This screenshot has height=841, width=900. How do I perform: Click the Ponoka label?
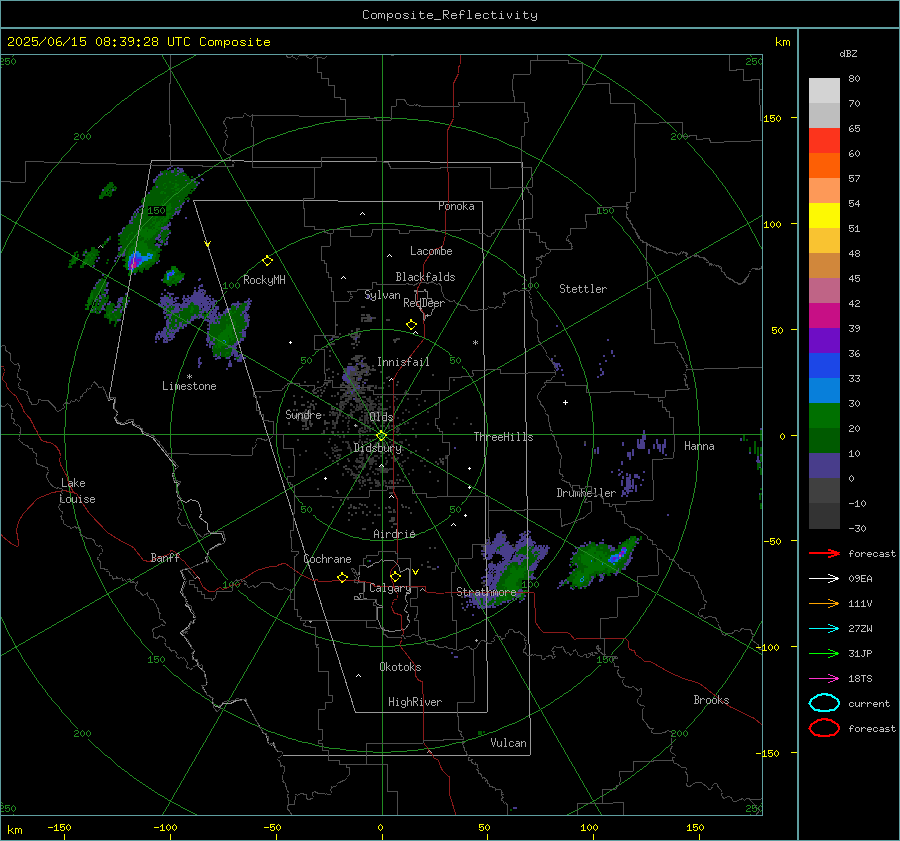point(456,206)
